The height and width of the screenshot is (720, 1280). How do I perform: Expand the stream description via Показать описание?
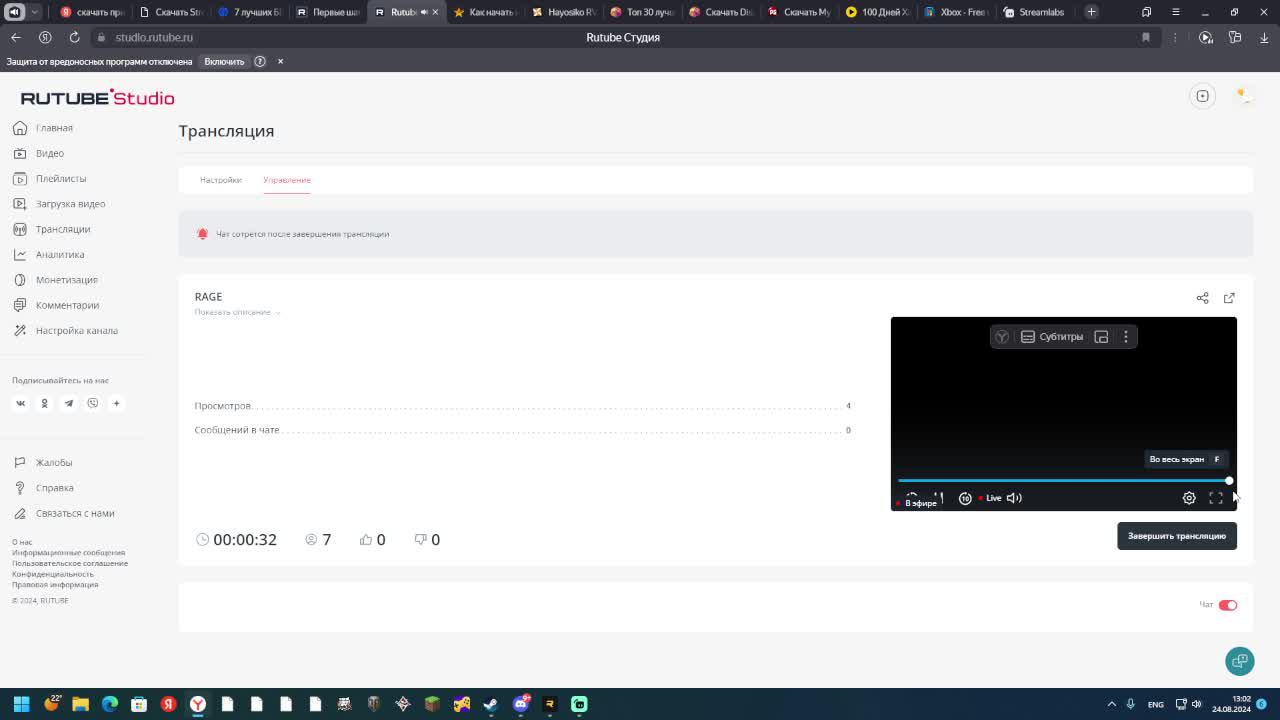237,312
